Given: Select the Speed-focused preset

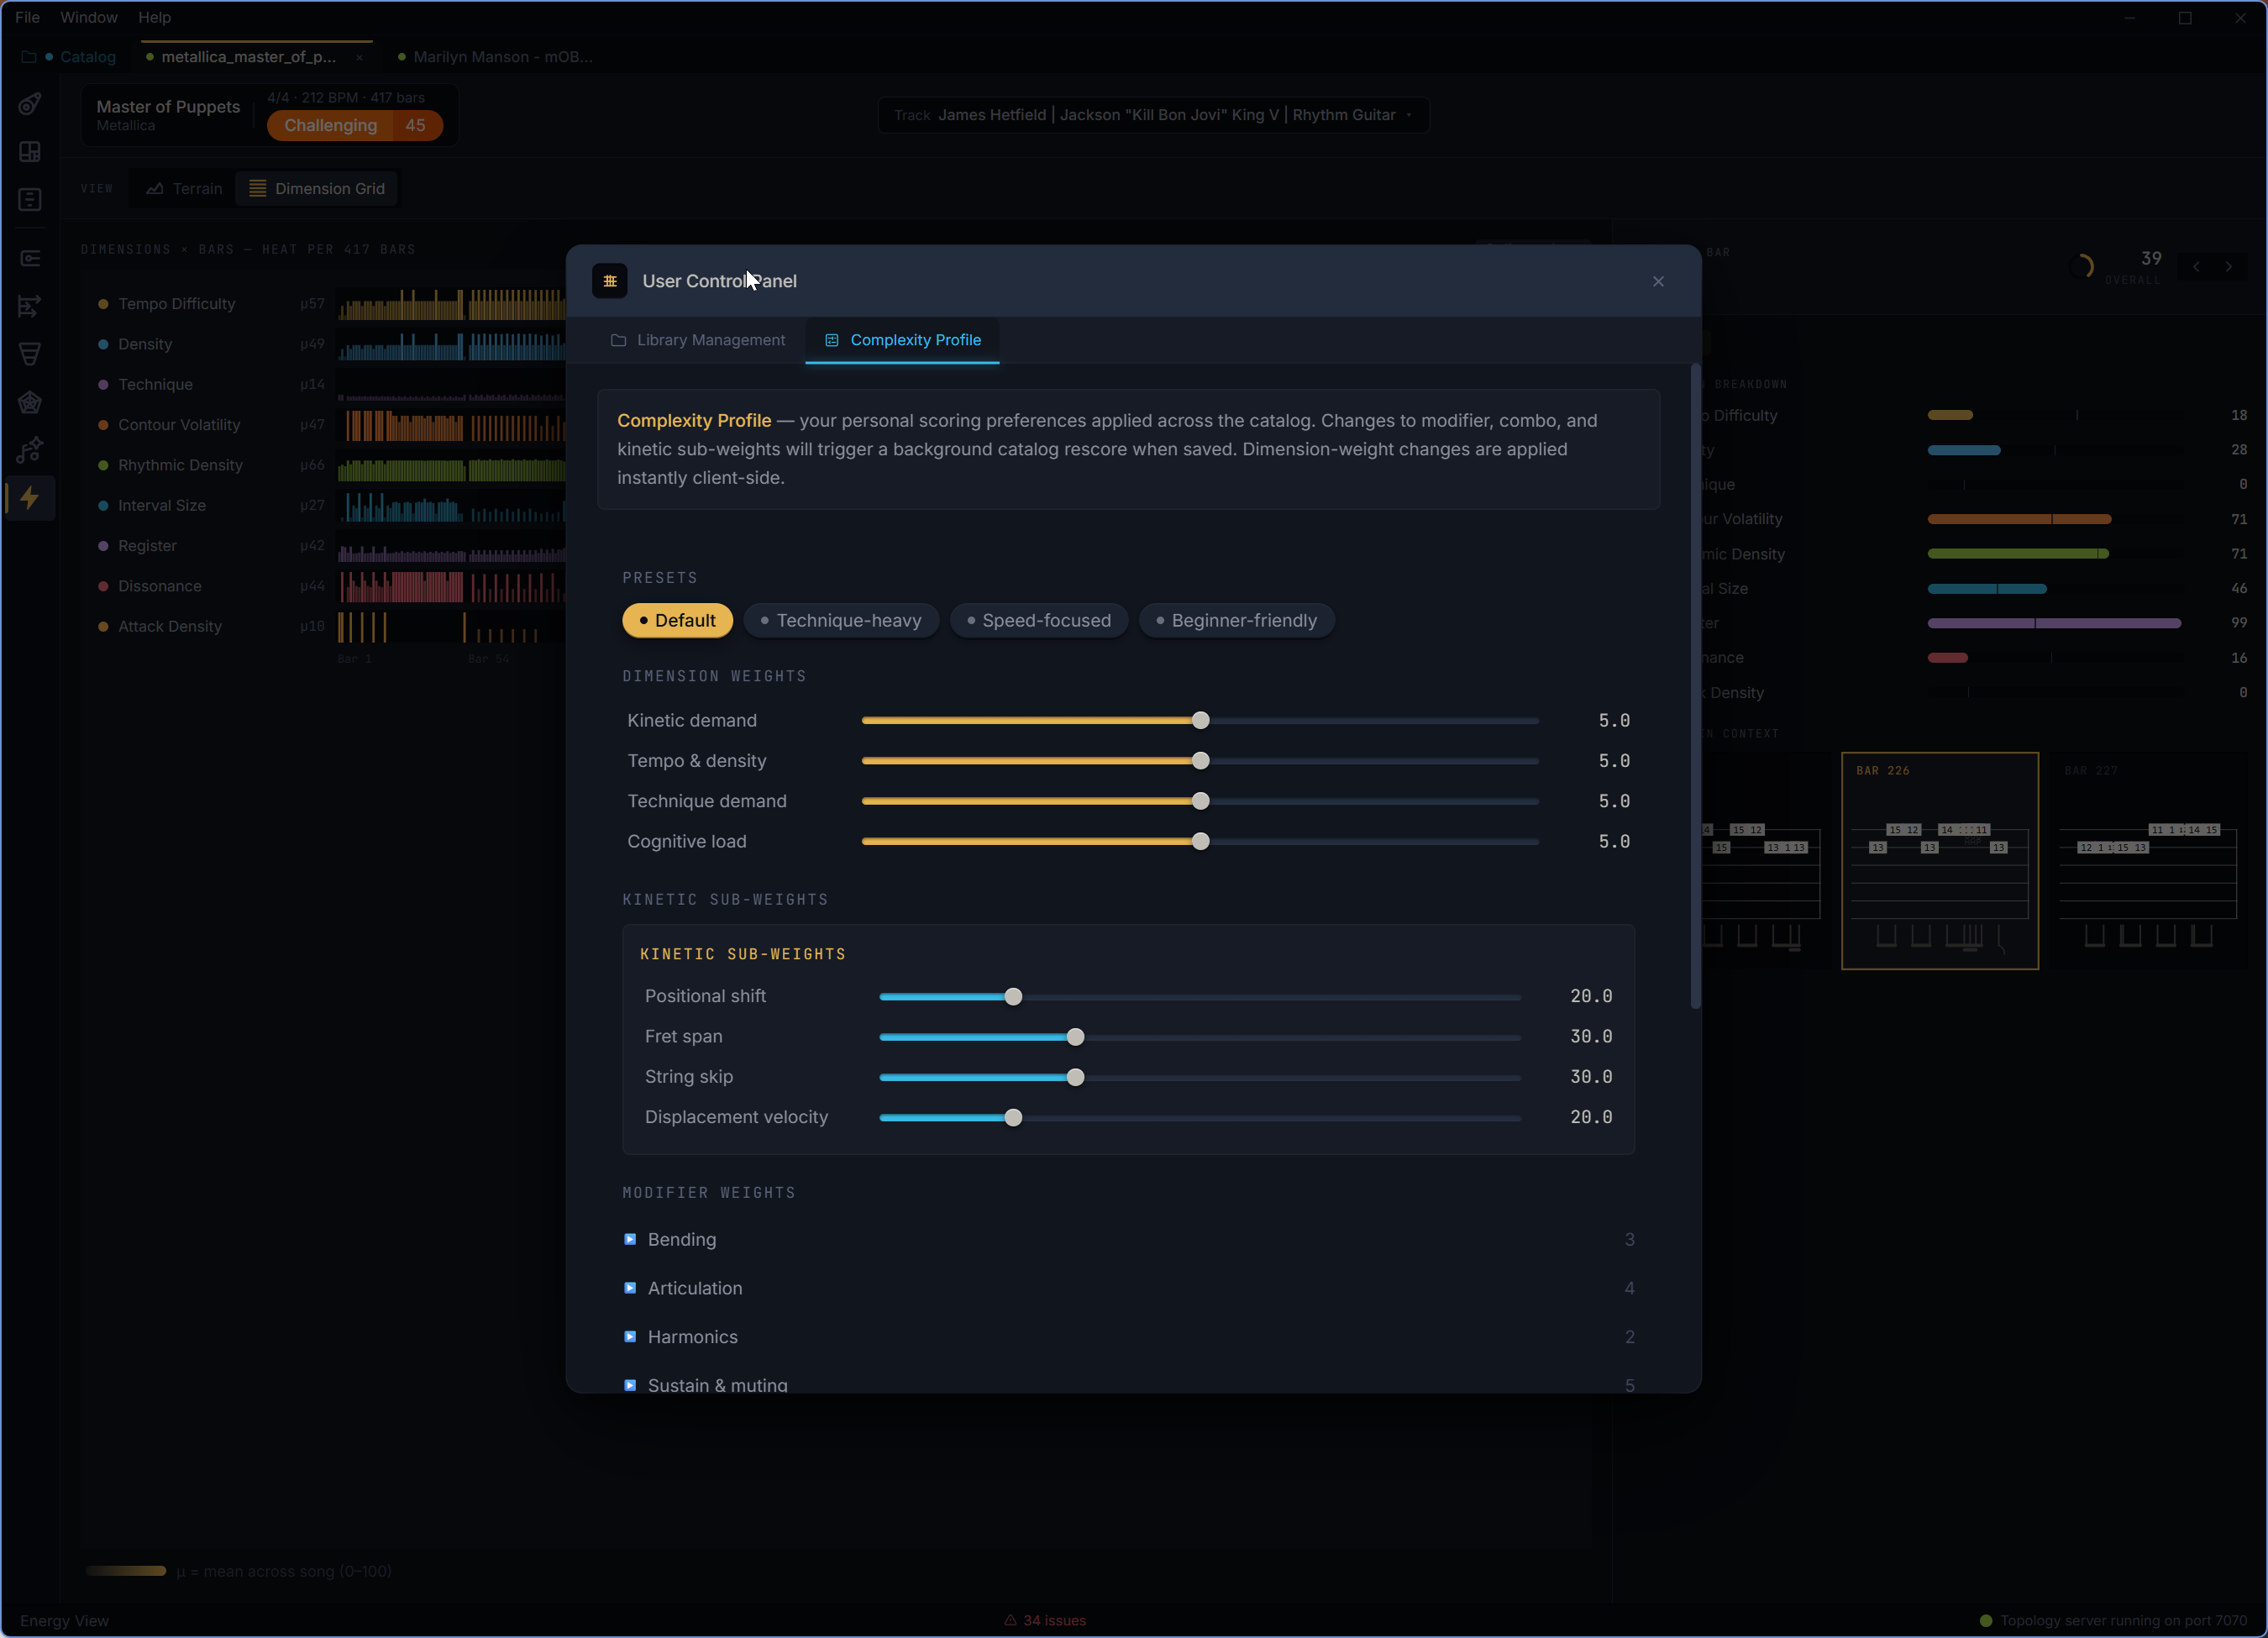Looking at the screenshot, I should point(1039,620).
